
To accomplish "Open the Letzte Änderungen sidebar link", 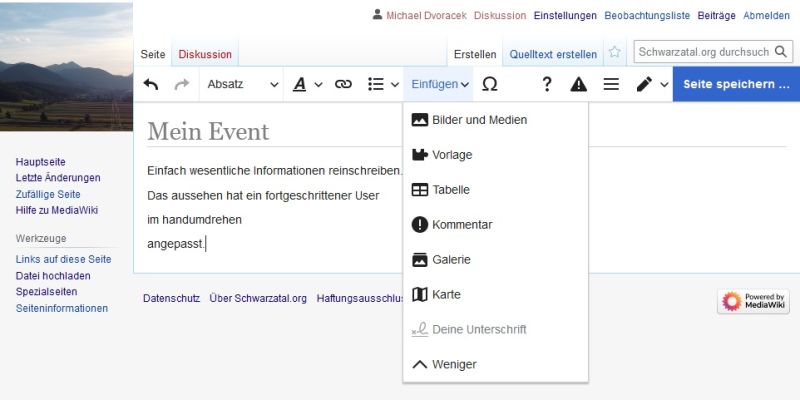I will point(58,178).
